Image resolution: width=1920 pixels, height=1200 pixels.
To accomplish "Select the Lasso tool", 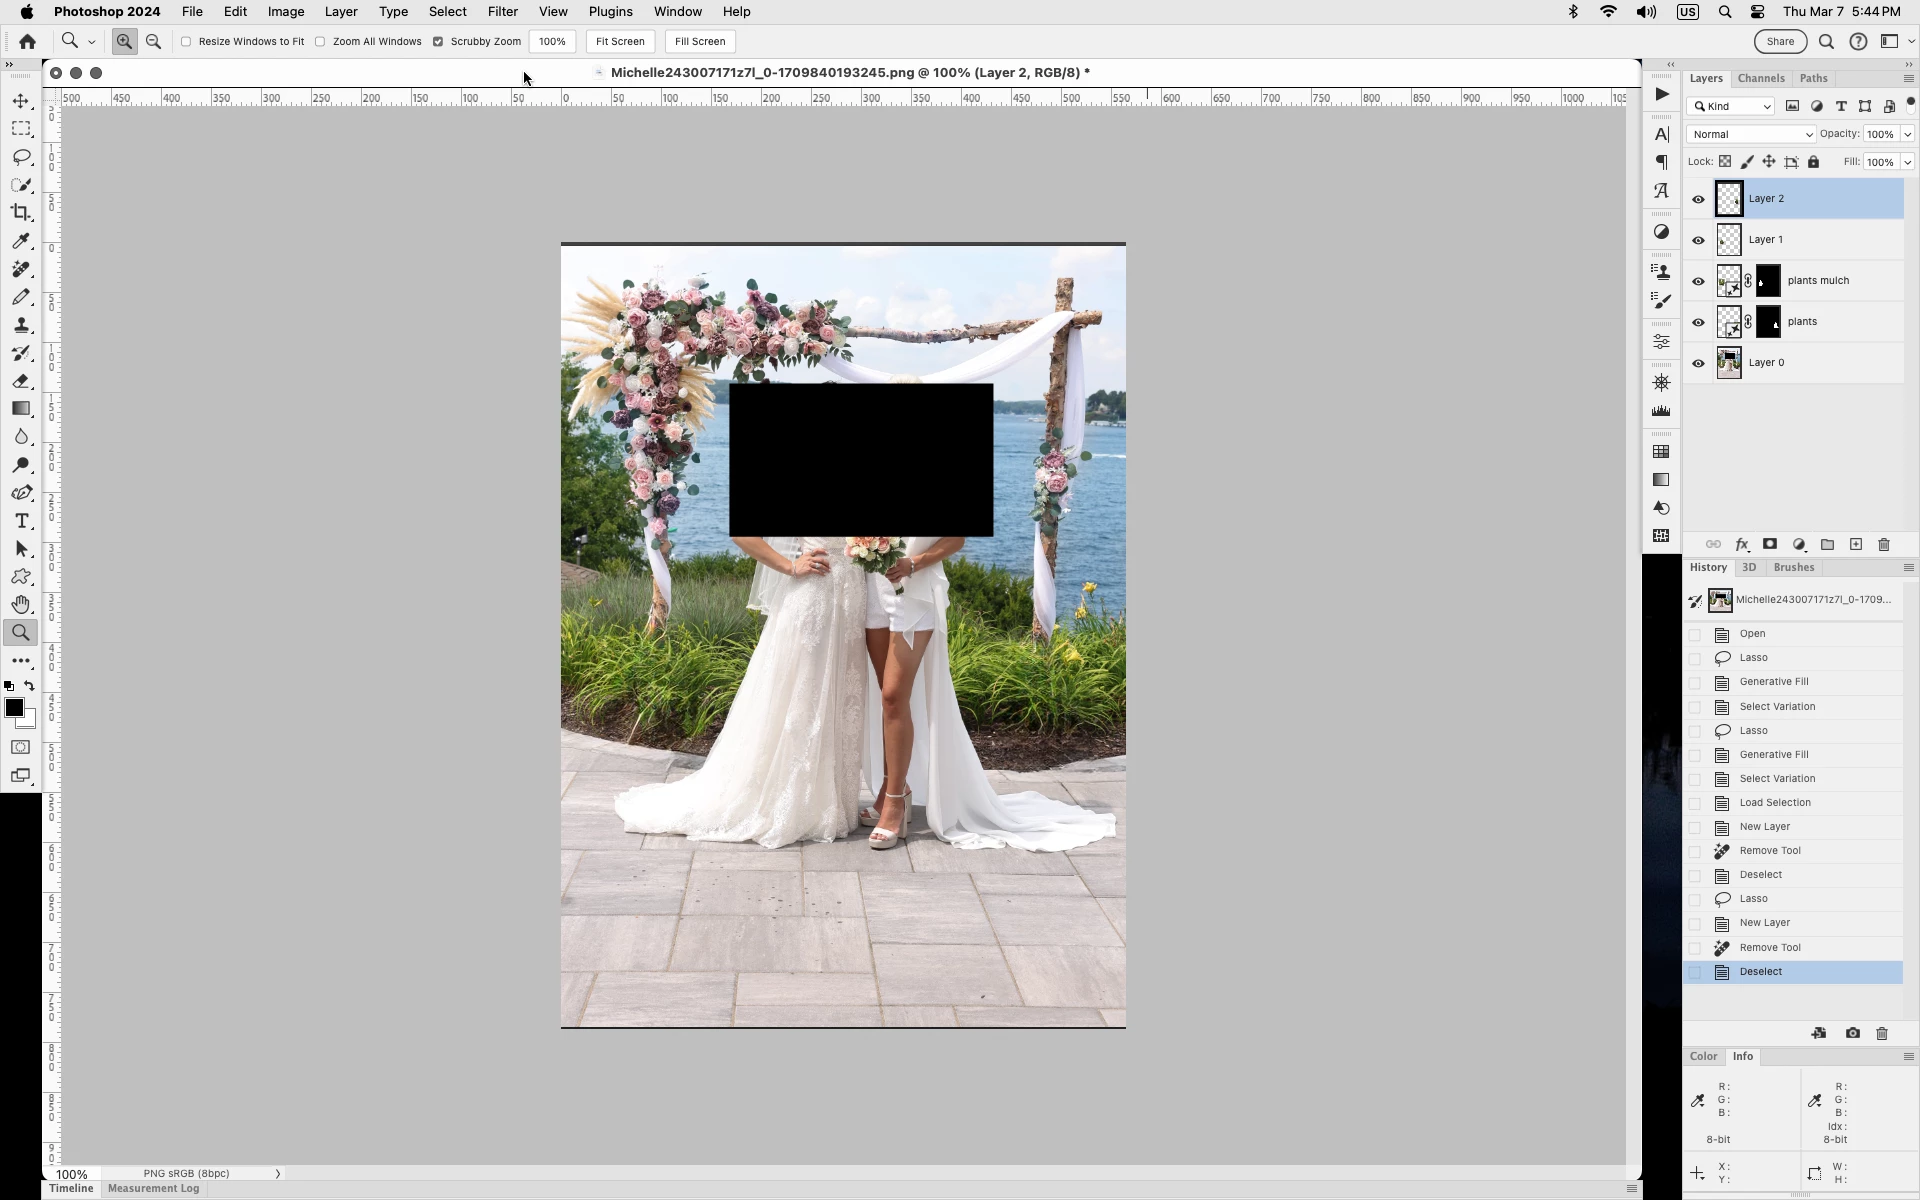I will (x=21, y=157).
